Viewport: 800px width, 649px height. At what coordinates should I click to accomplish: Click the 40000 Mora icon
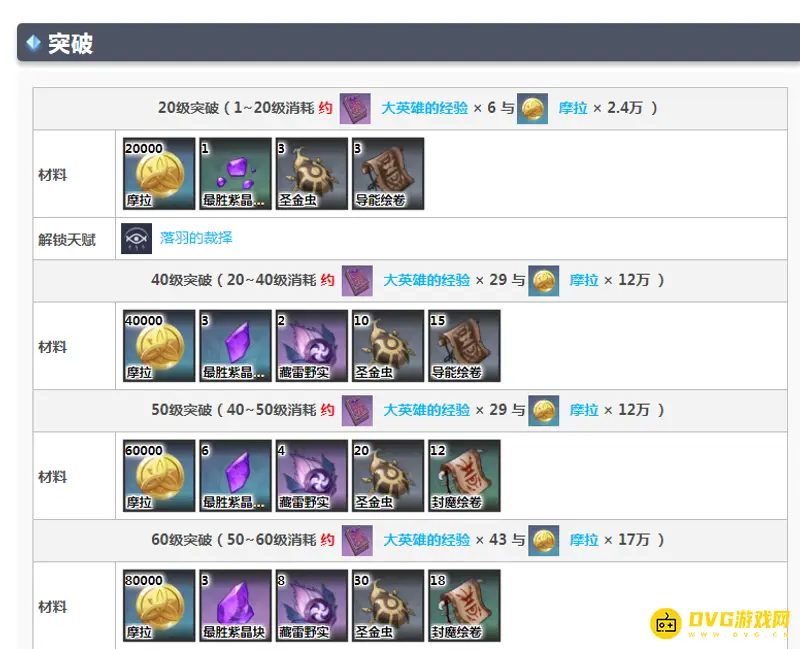tap(159, 346)
